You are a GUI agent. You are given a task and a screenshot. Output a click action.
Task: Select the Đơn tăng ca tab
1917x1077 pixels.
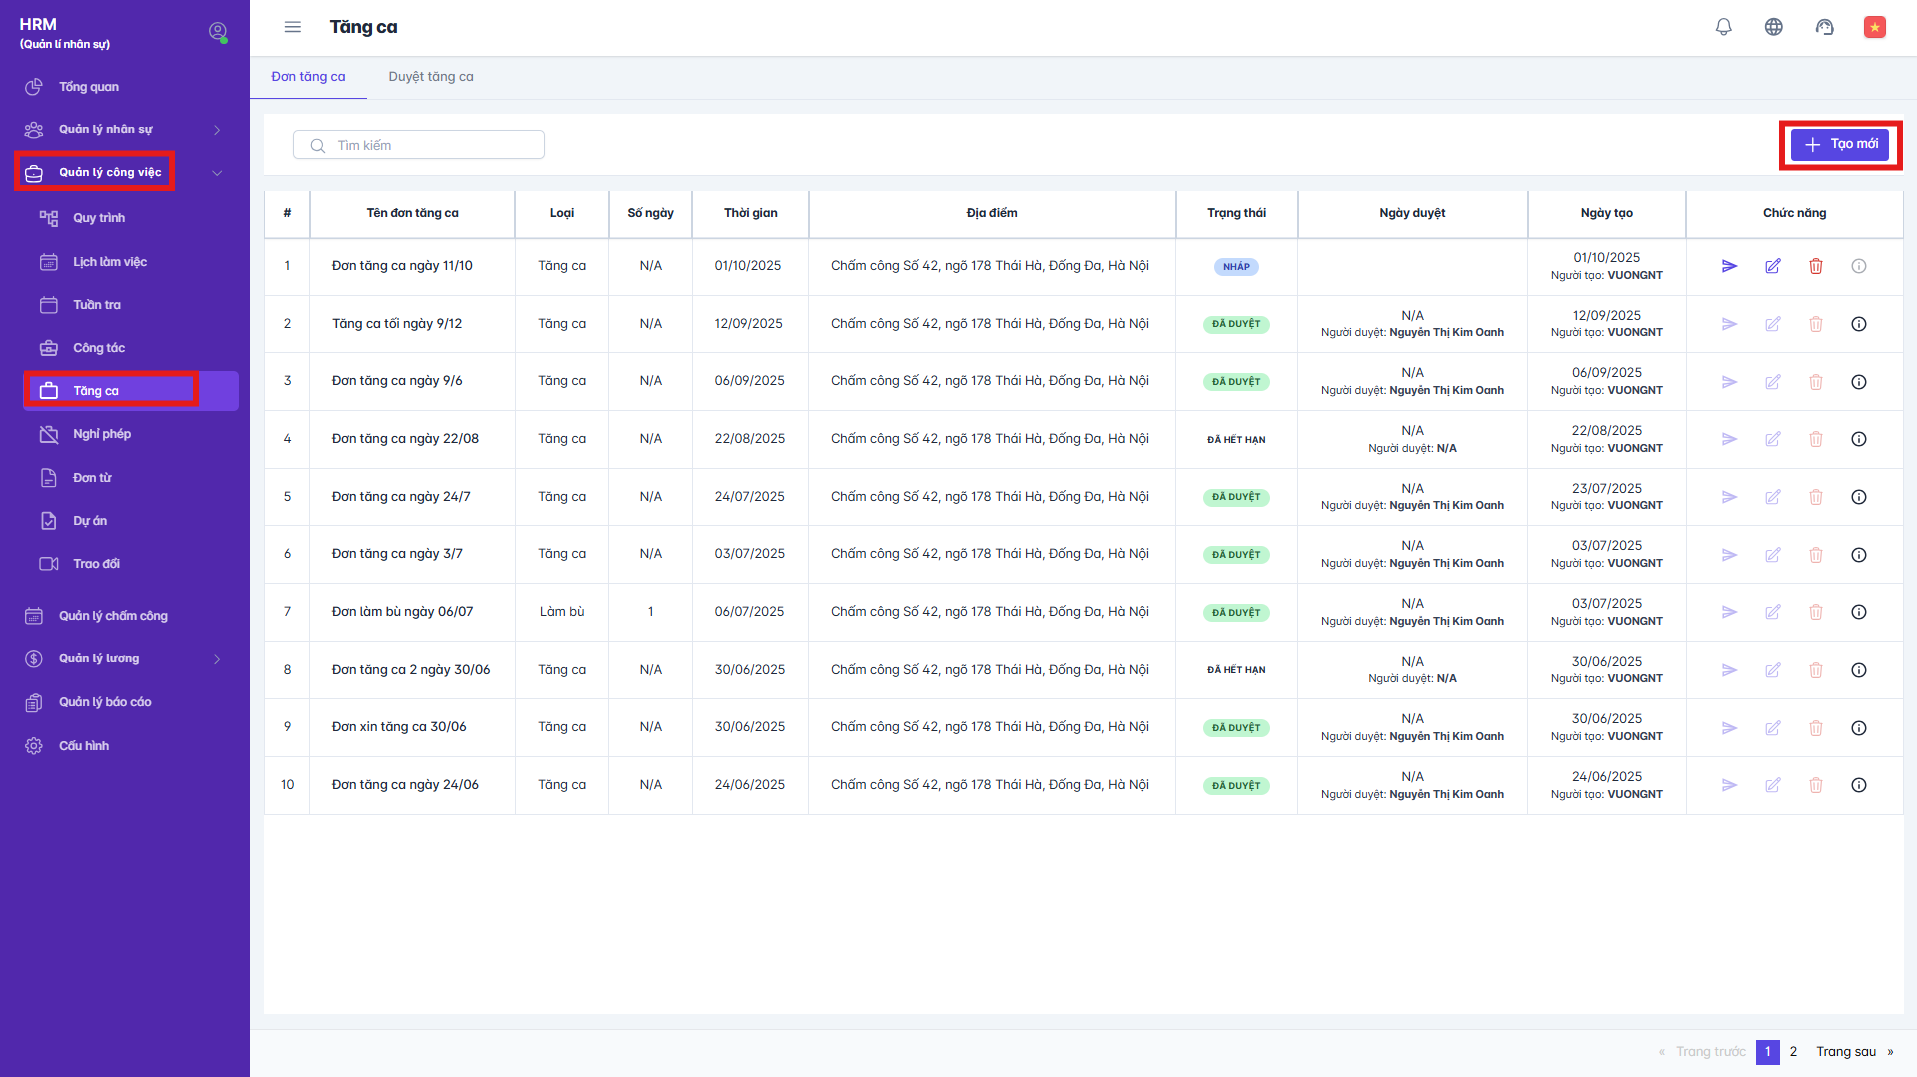click(x=308, y=77)
